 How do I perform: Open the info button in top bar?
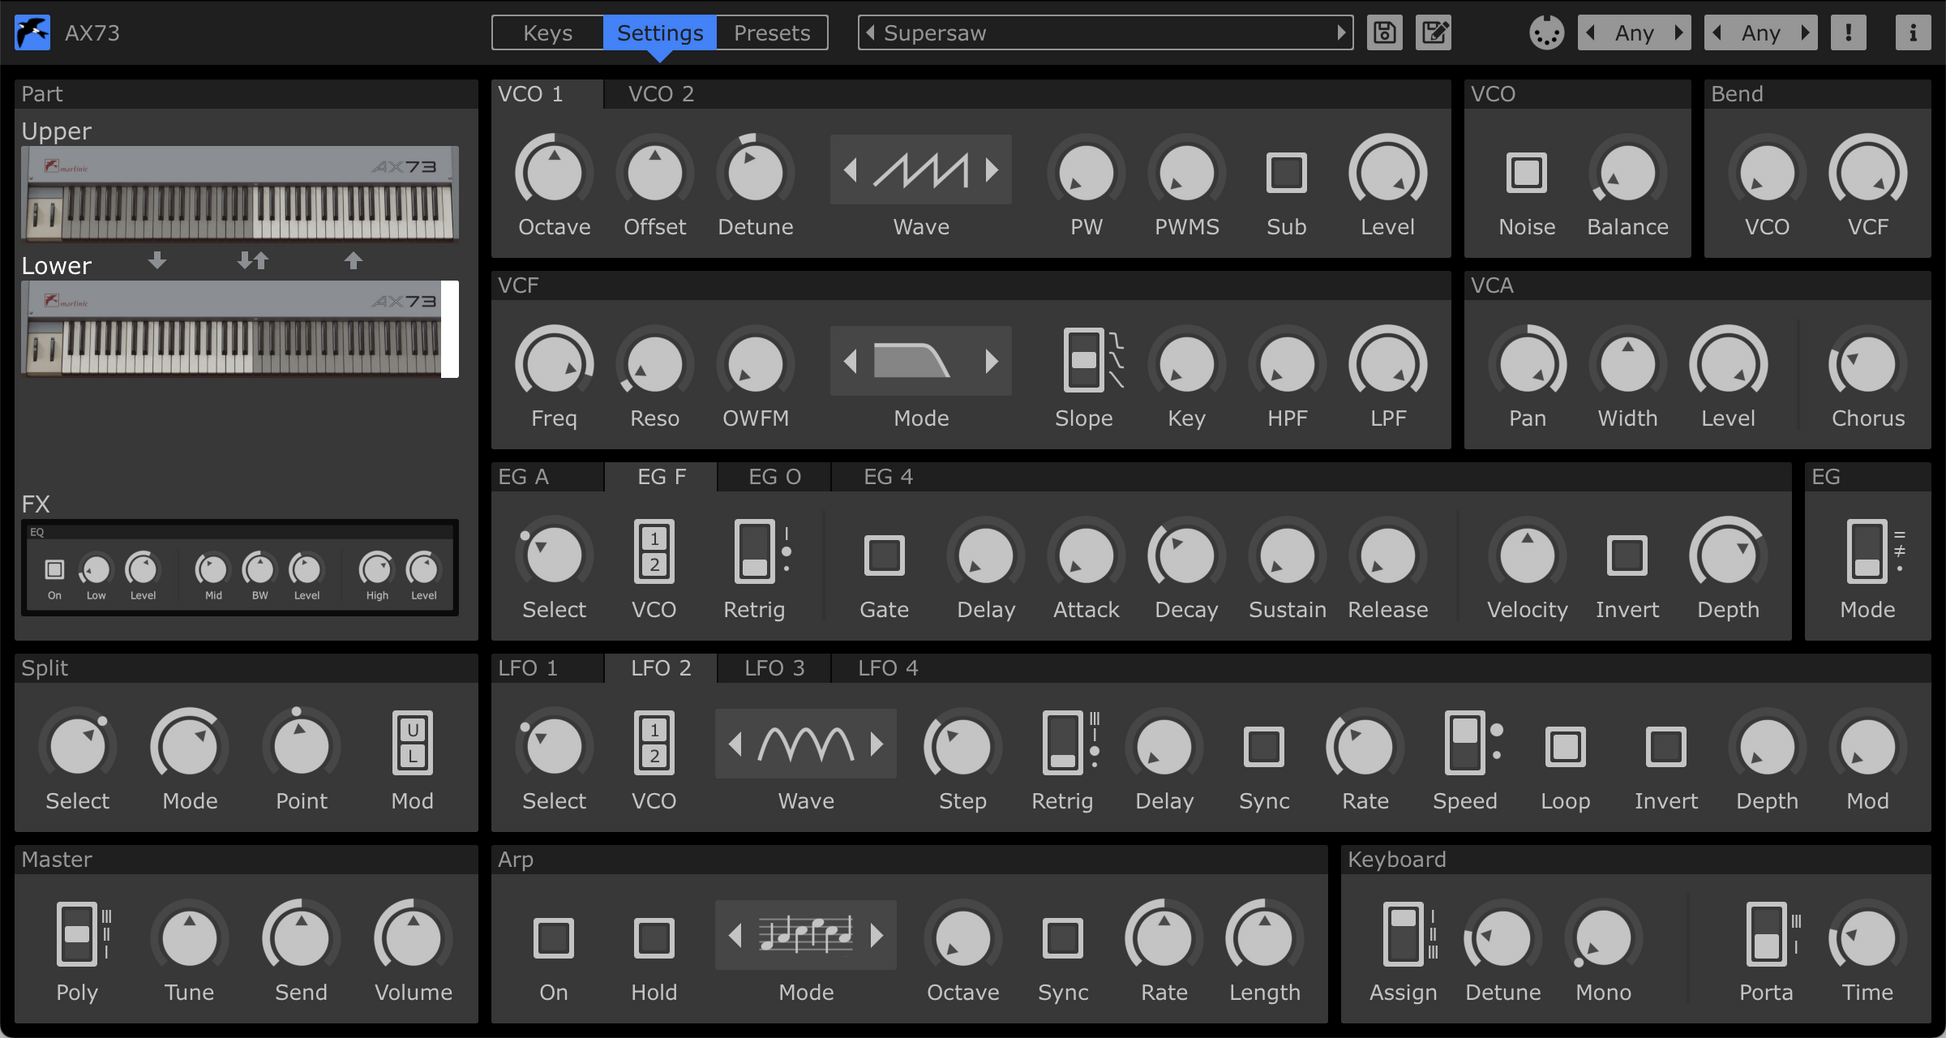point(1912,33)
